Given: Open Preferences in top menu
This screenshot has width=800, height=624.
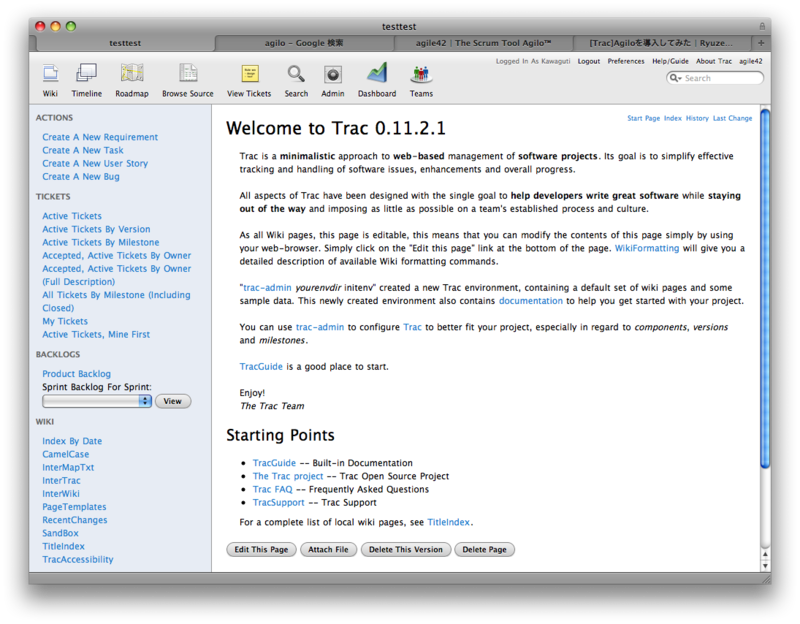Looking at the screenshot, I should [x=626, y=61].
